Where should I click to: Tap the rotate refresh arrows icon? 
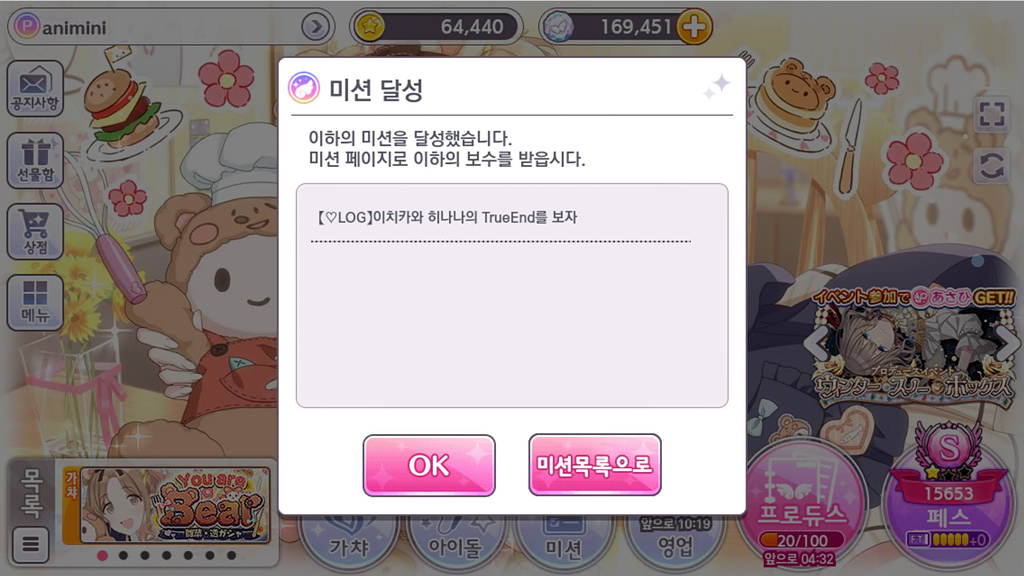click(x=992, y=165)
